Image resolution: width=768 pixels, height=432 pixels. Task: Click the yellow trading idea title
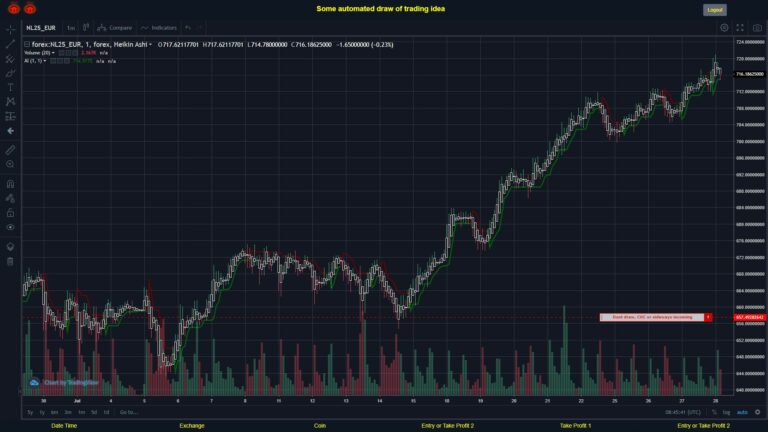click(381, 9)
